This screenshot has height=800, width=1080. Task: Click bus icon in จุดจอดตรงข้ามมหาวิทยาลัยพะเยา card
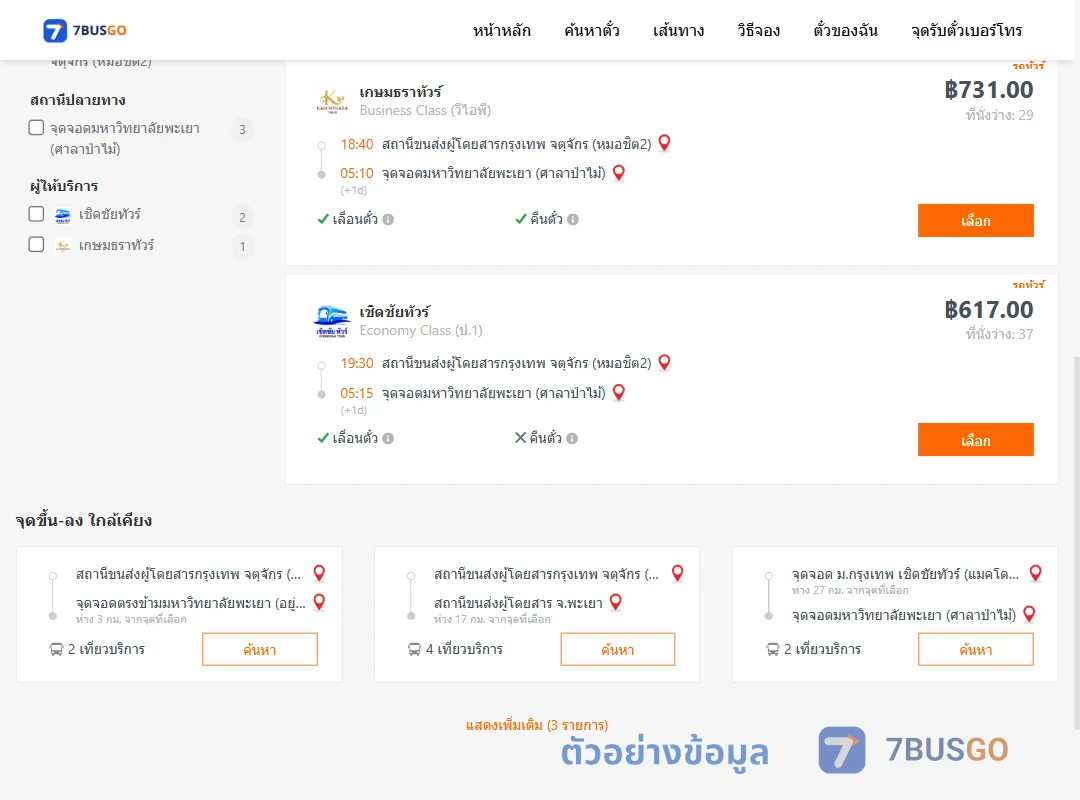tap(56, 649)
